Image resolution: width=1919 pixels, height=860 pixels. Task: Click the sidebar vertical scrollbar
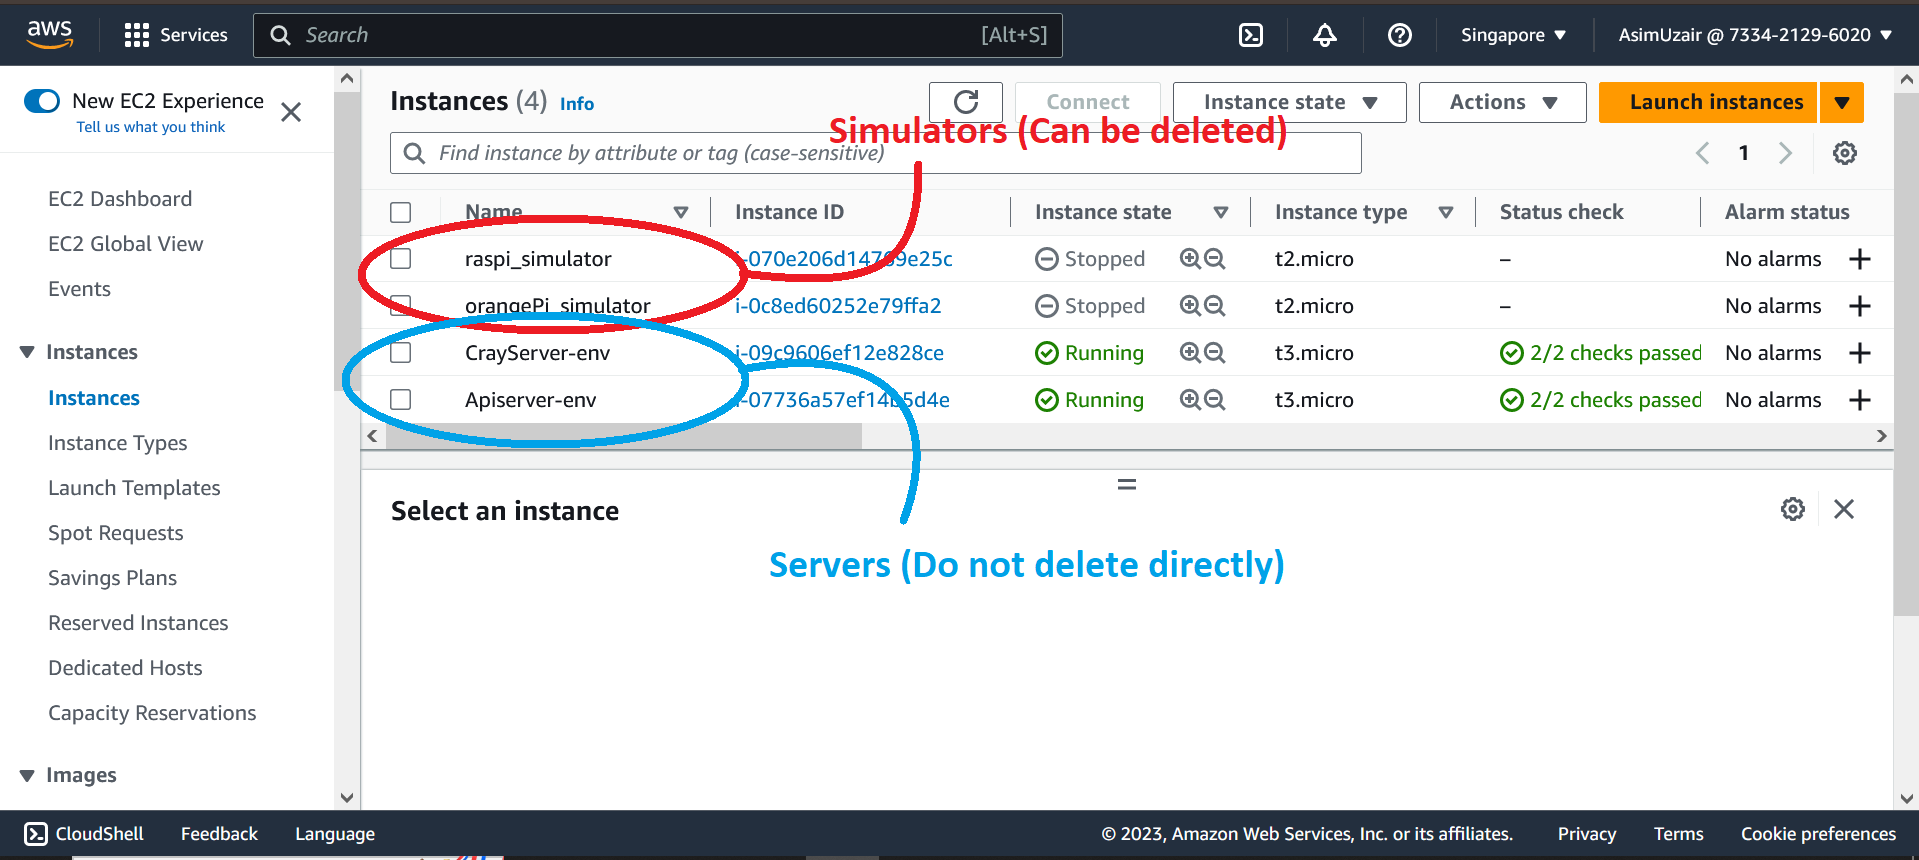[x=346, y=240]
